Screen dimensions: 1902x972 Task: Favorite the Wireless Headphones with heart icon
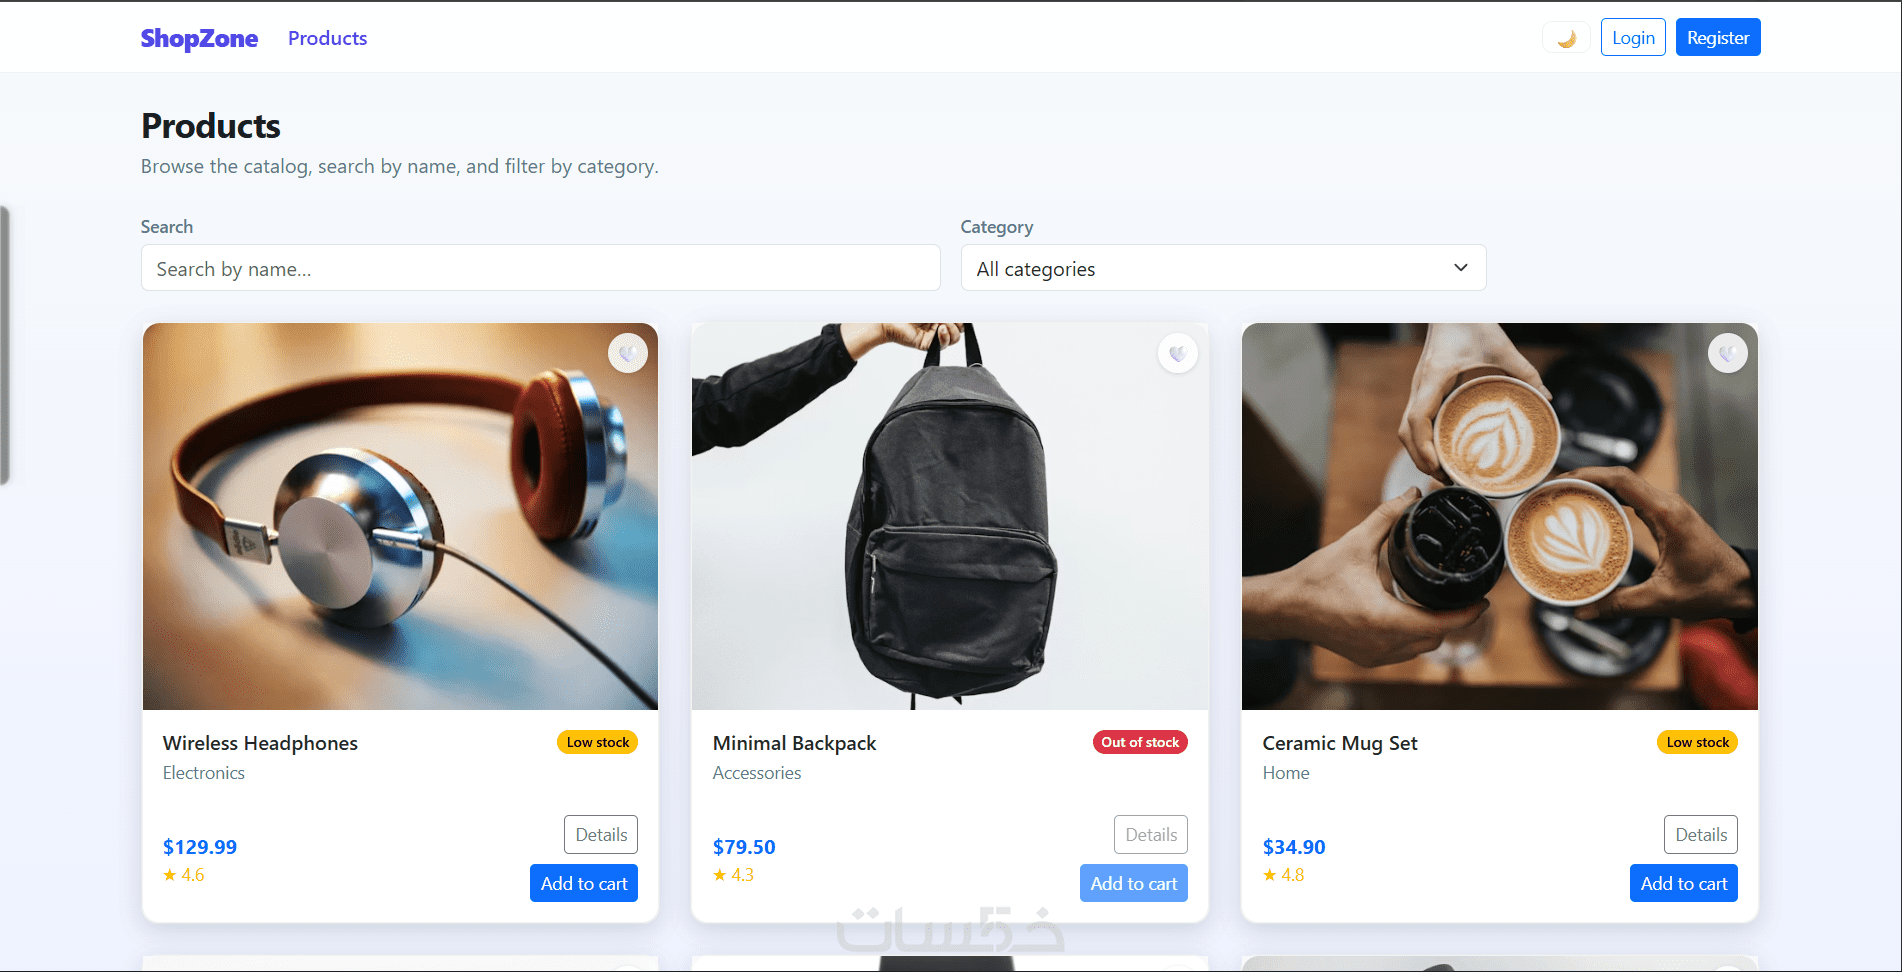628,353
